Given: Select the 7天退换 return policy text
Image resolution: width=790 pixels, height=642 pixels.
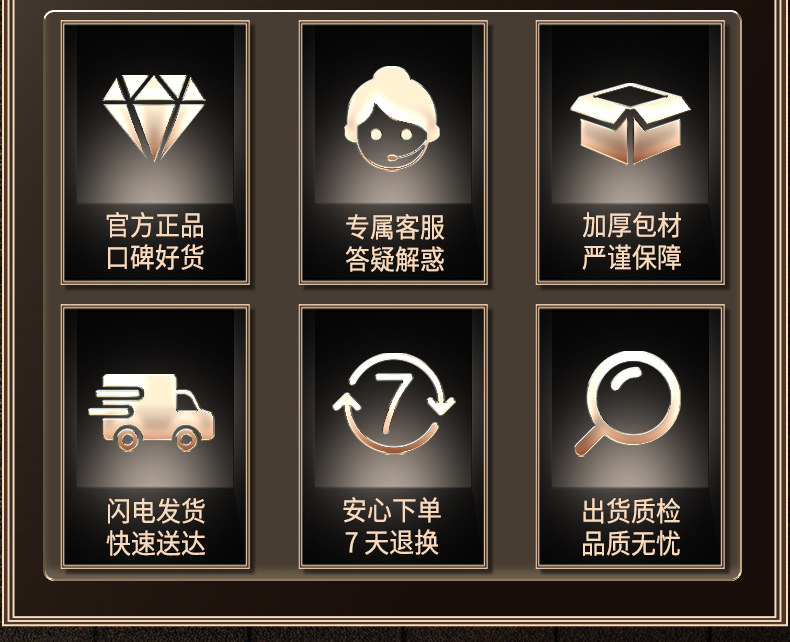Looking at the screenshot, I should [392, 543].
